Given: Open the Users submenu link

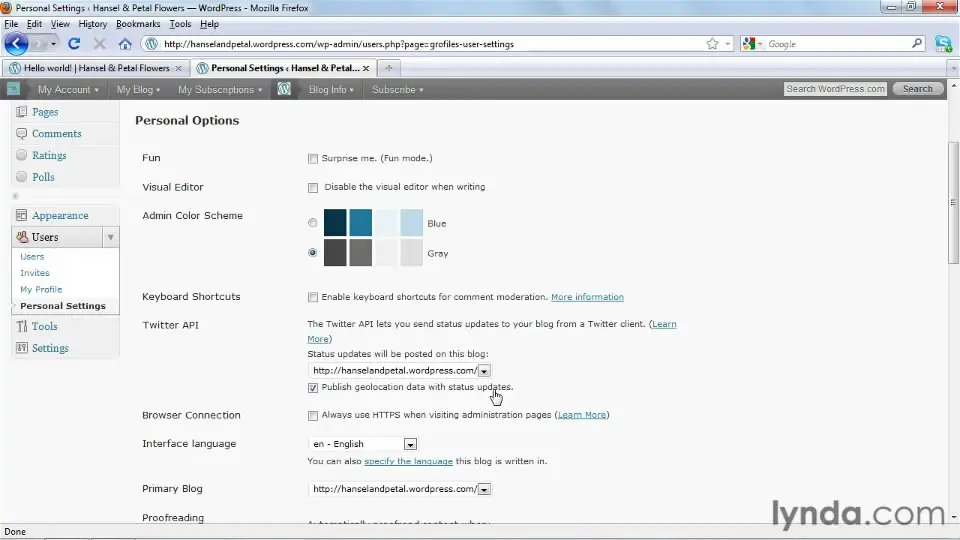Looking at the screenshot, I should coord(32,257).
